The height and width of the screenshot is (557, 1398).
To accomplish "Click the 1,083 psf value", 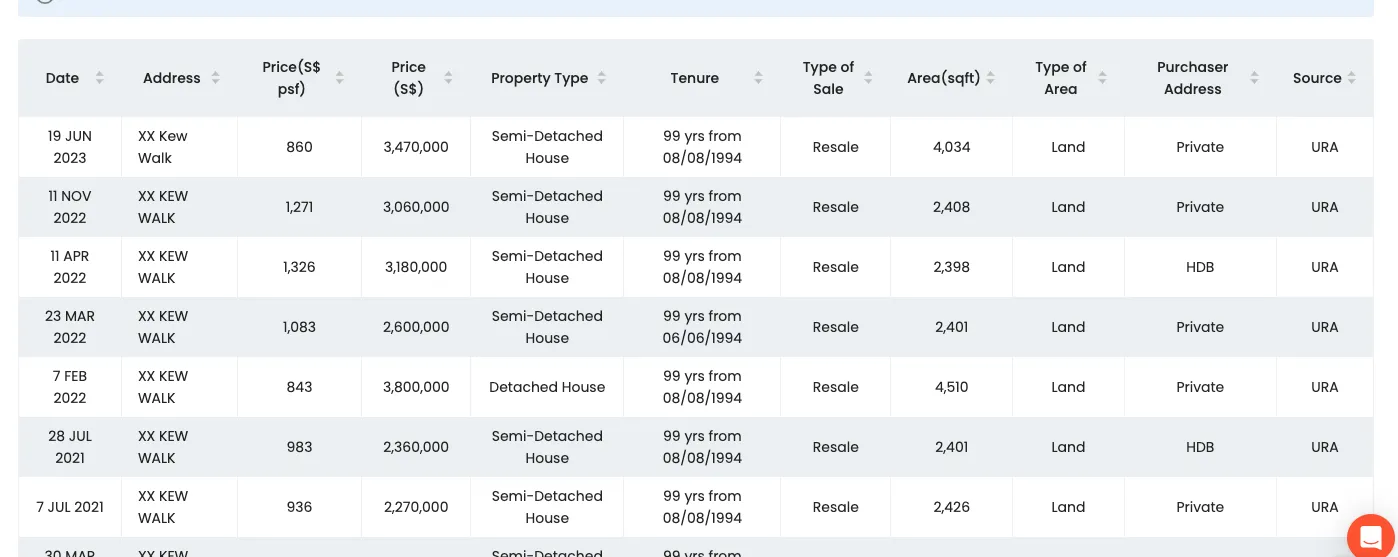I will coord(299,327).
